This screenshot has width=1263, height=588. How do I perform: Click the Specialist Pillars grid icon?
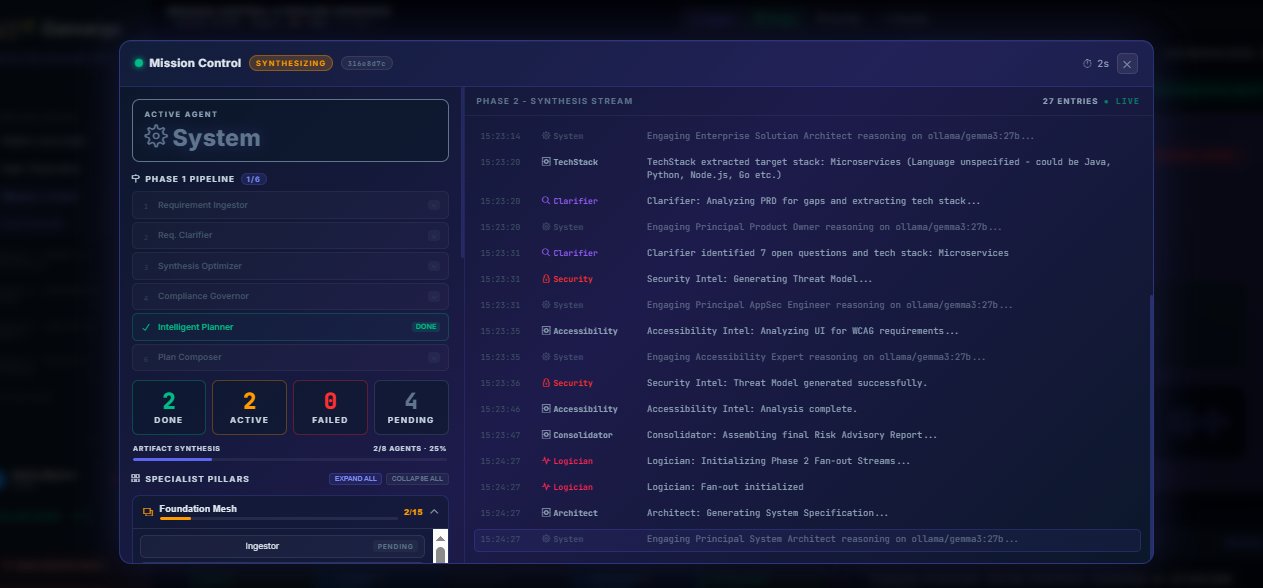tap(136, 479)
